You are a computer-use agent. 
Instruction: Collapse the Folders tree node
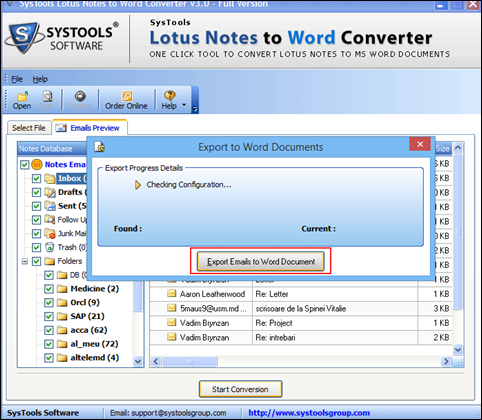click(x=25, y=261)
